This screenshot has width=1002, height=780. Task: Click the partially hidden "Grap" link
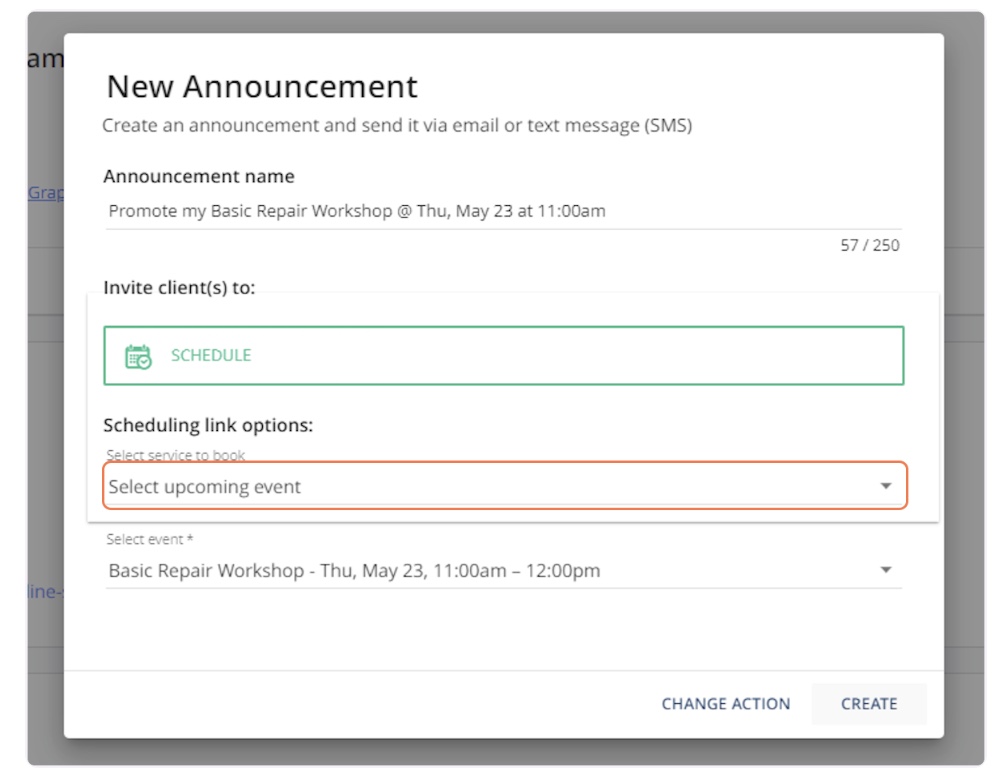(x=46, y=193)
